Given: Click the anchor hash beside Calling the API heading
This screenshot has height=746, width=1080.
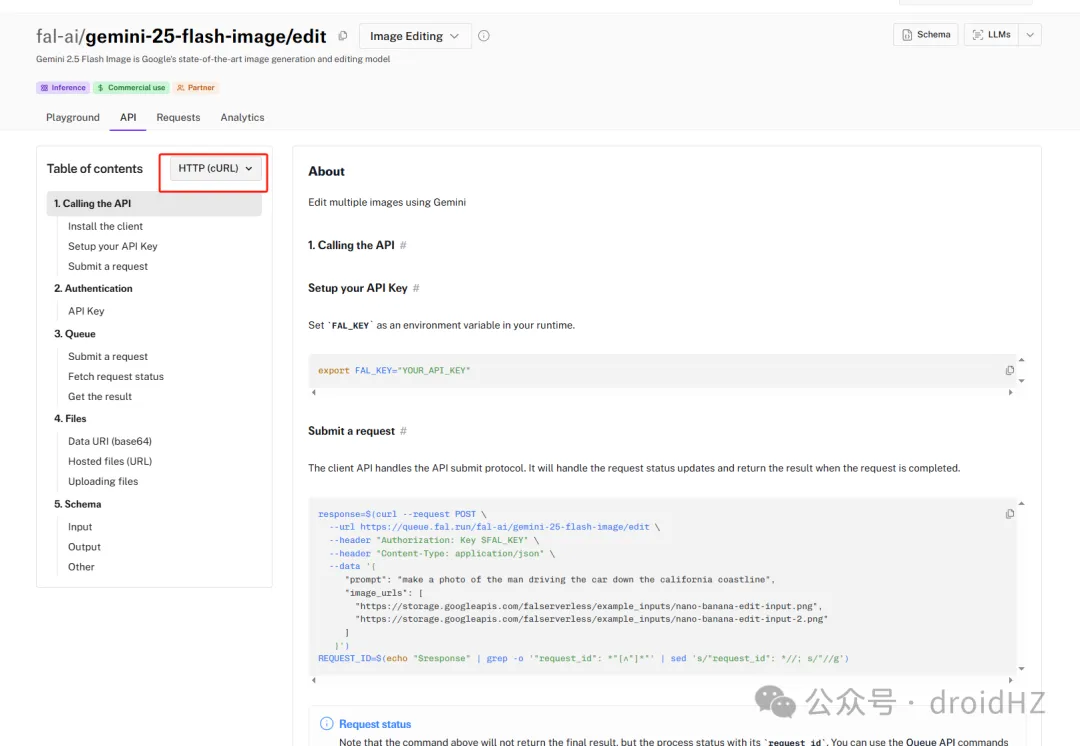Looking at the screenshot, I should [x=403, y=245].
